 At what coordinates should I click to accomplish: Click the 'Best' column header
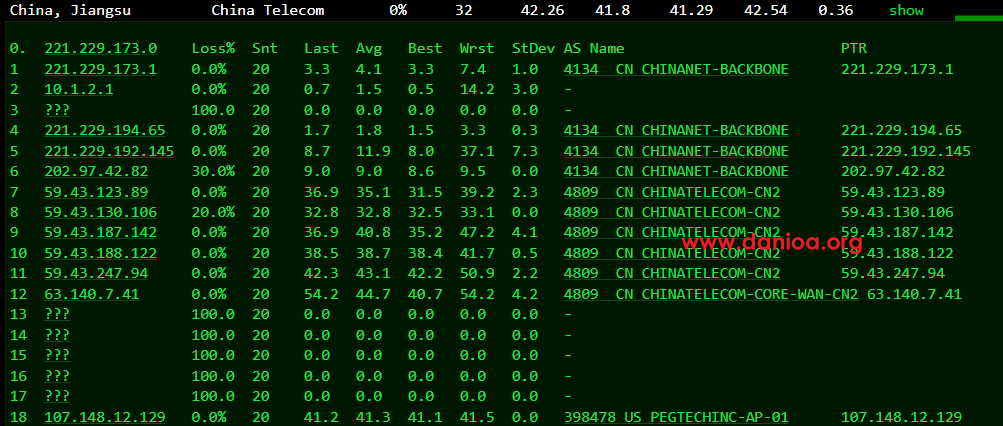click(425, 49)
